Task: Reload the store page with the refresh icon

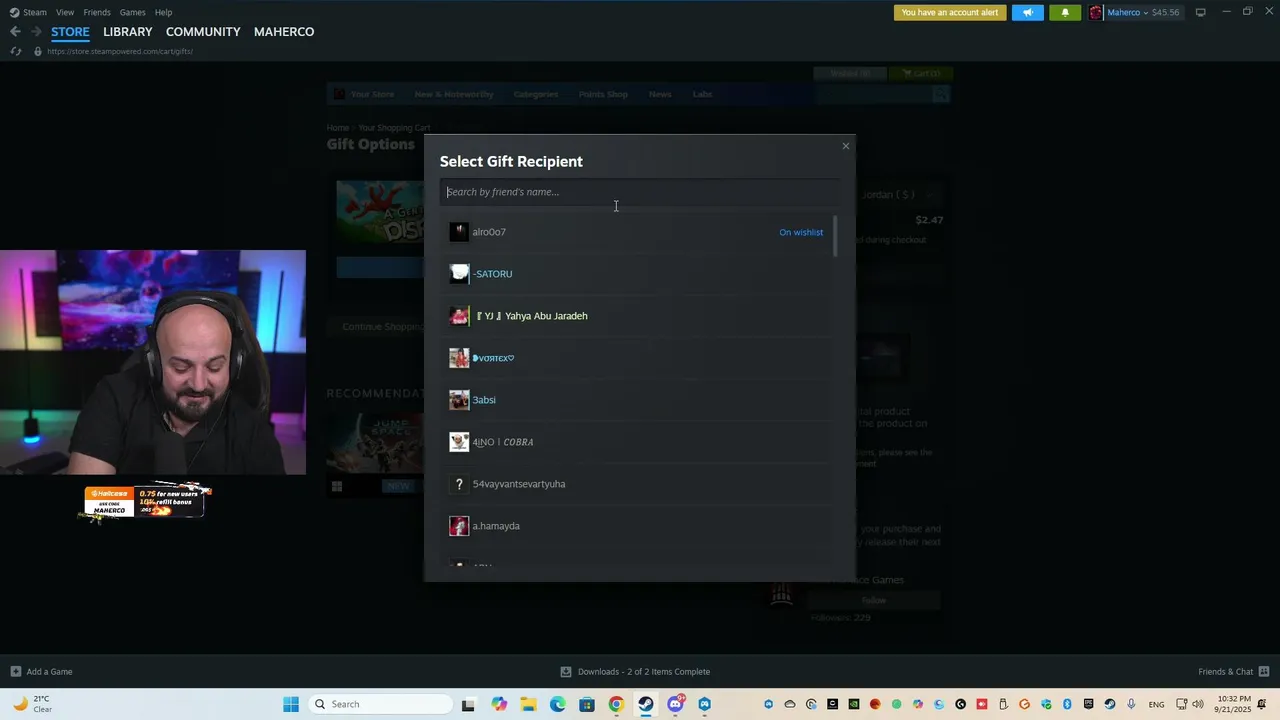Action: (16, 51)
